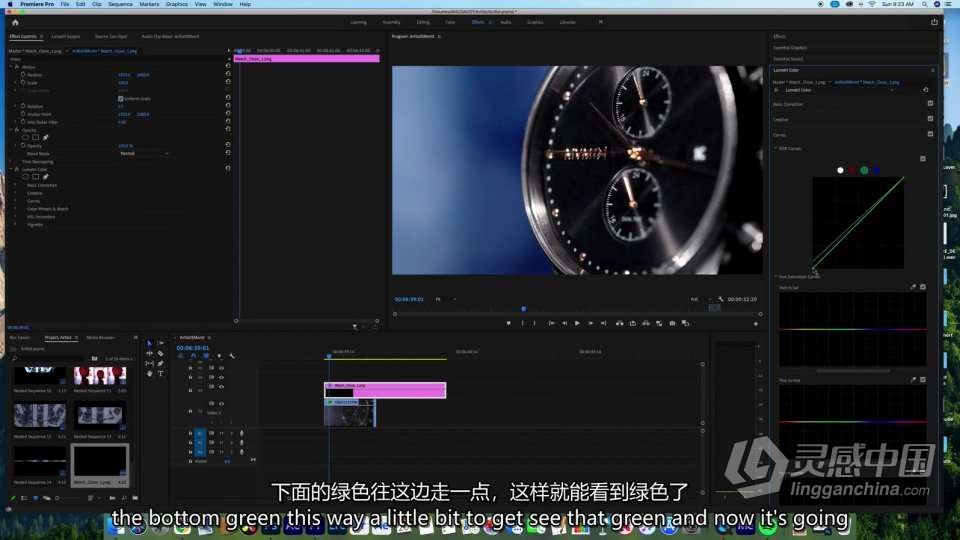Open Comparison View in Program monitor
The height and width of the screenshot is (540, 960).
point(685,323)
